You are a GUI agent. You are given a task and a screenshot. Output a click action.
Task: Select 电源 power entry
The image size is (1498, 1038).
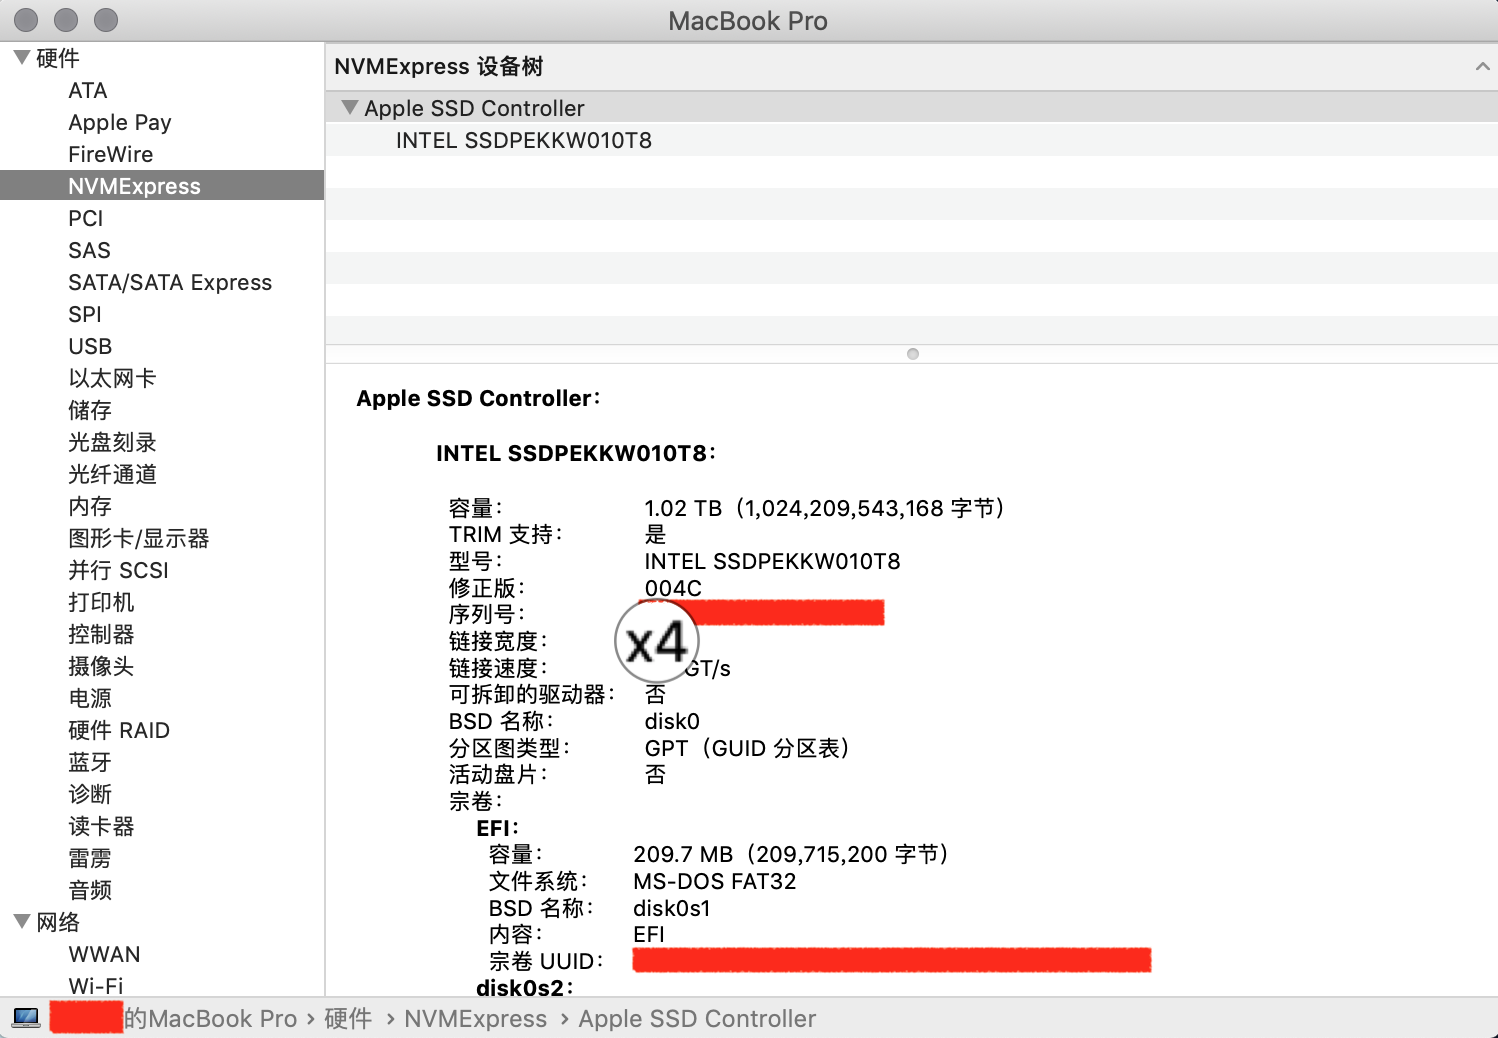pyautogui.click(x=90, y=698)
